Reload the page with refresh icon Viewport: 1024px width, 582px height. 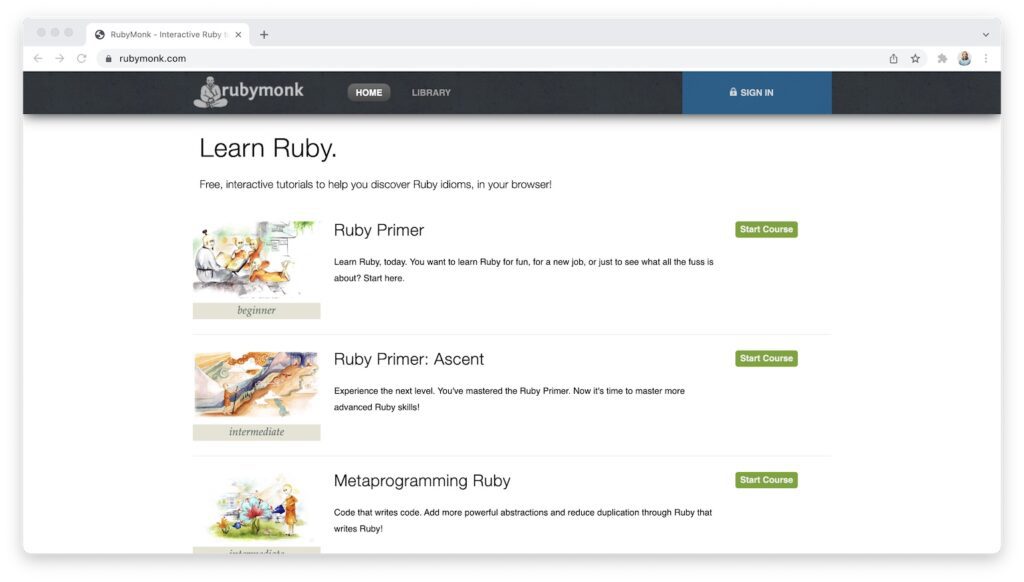pyautogui.click(x=82, y=58)
